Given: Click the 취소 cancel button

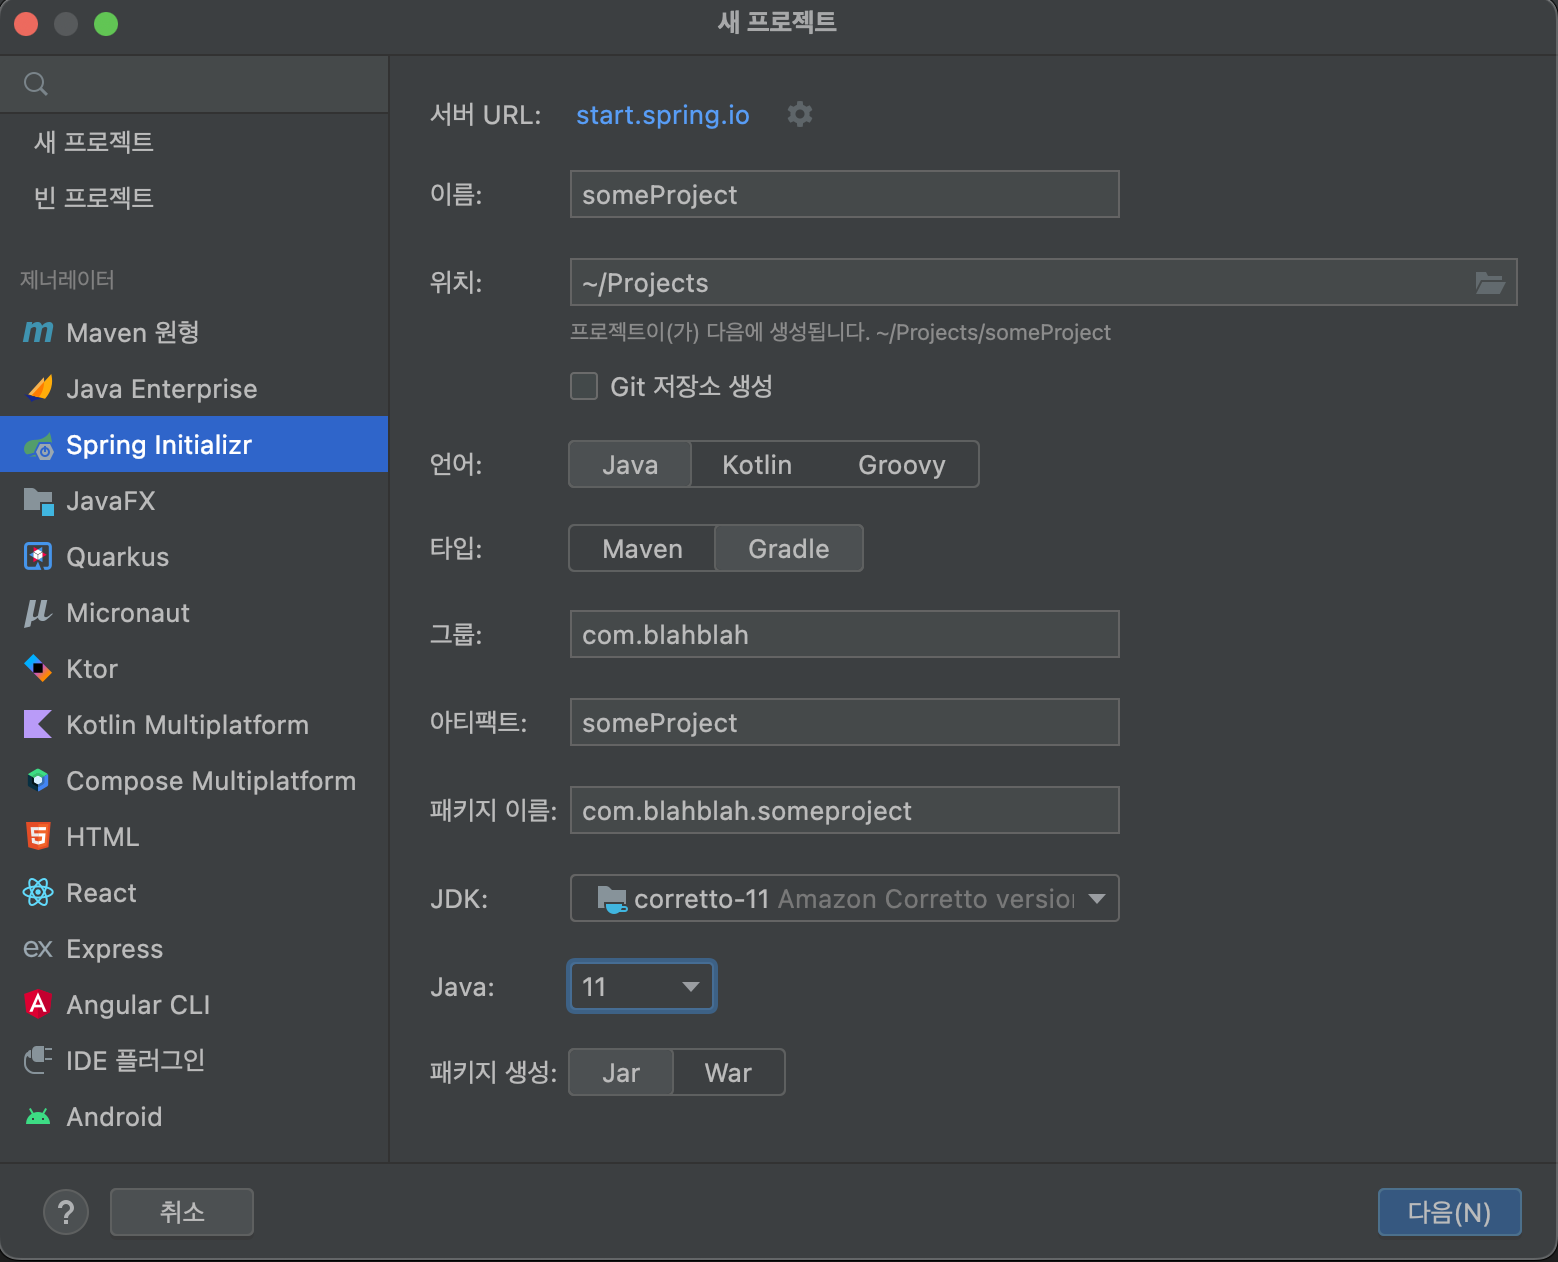Looking at the screenshot, I should tap(182, 1212).
